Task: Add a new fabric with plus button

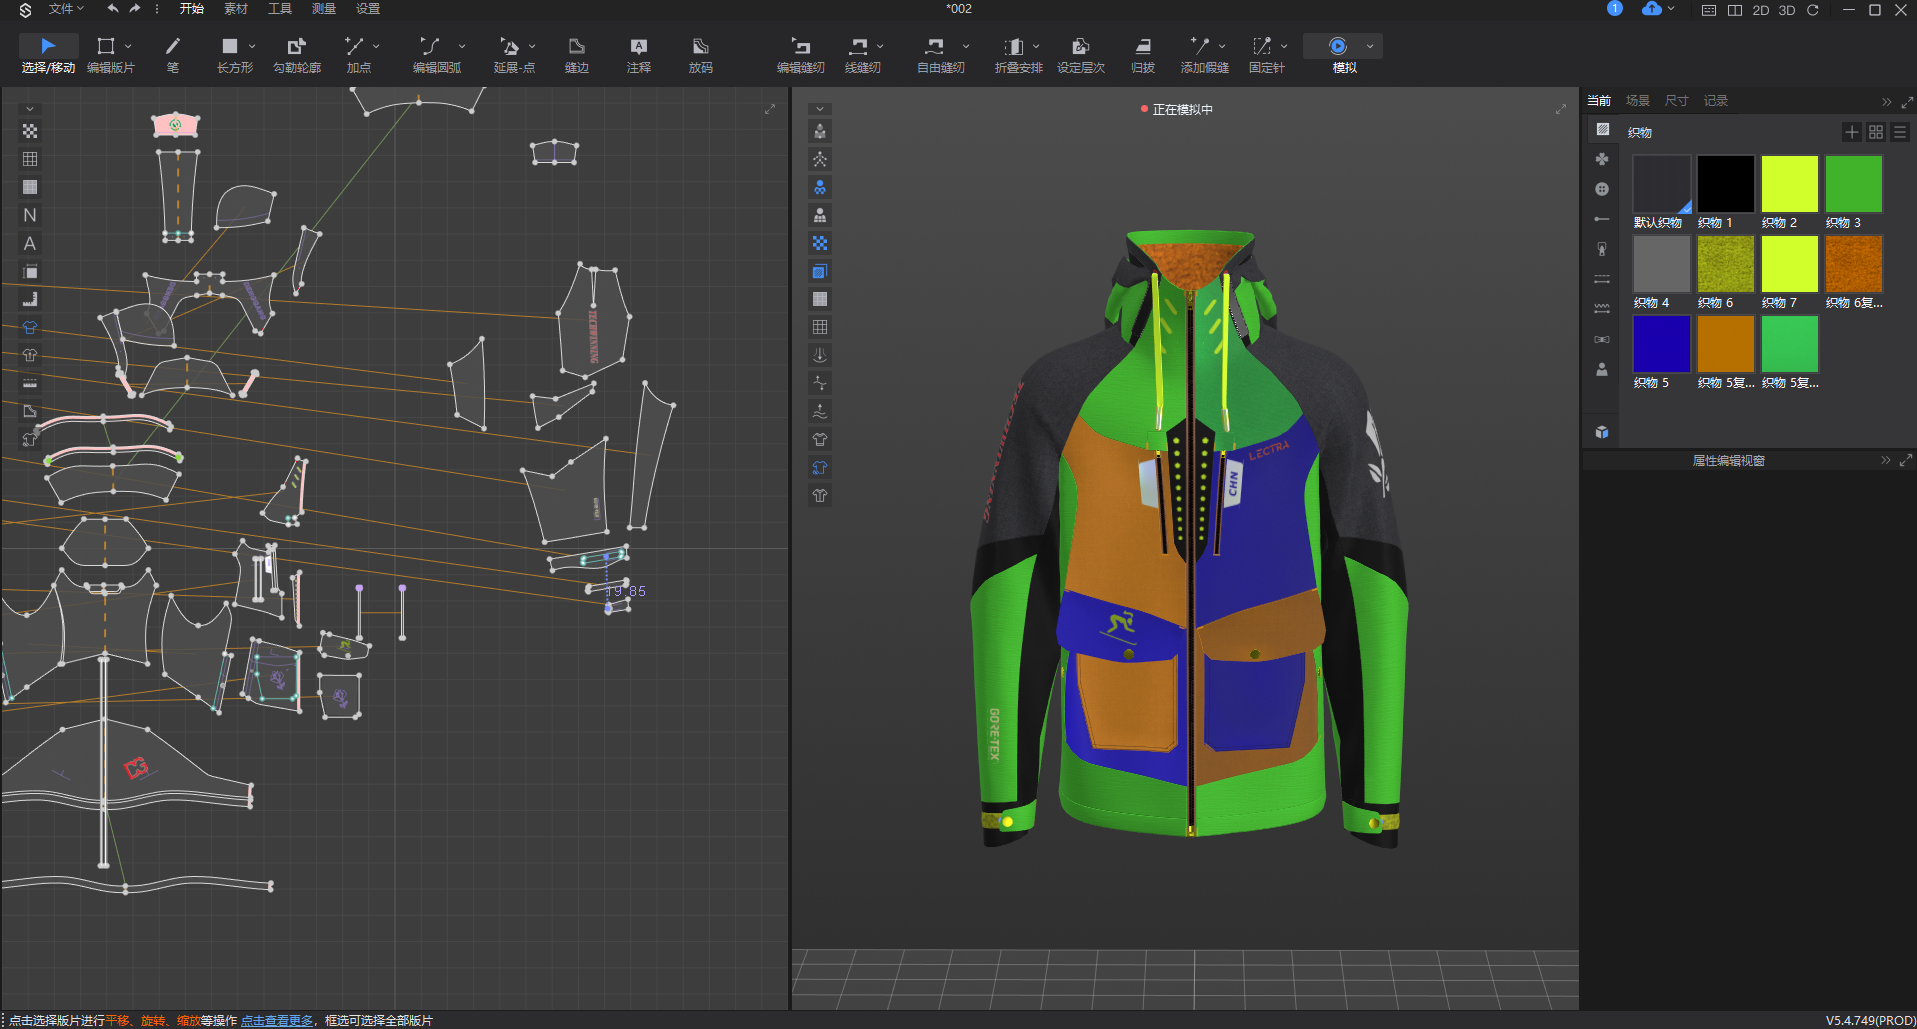Action: coord(1851,132)
